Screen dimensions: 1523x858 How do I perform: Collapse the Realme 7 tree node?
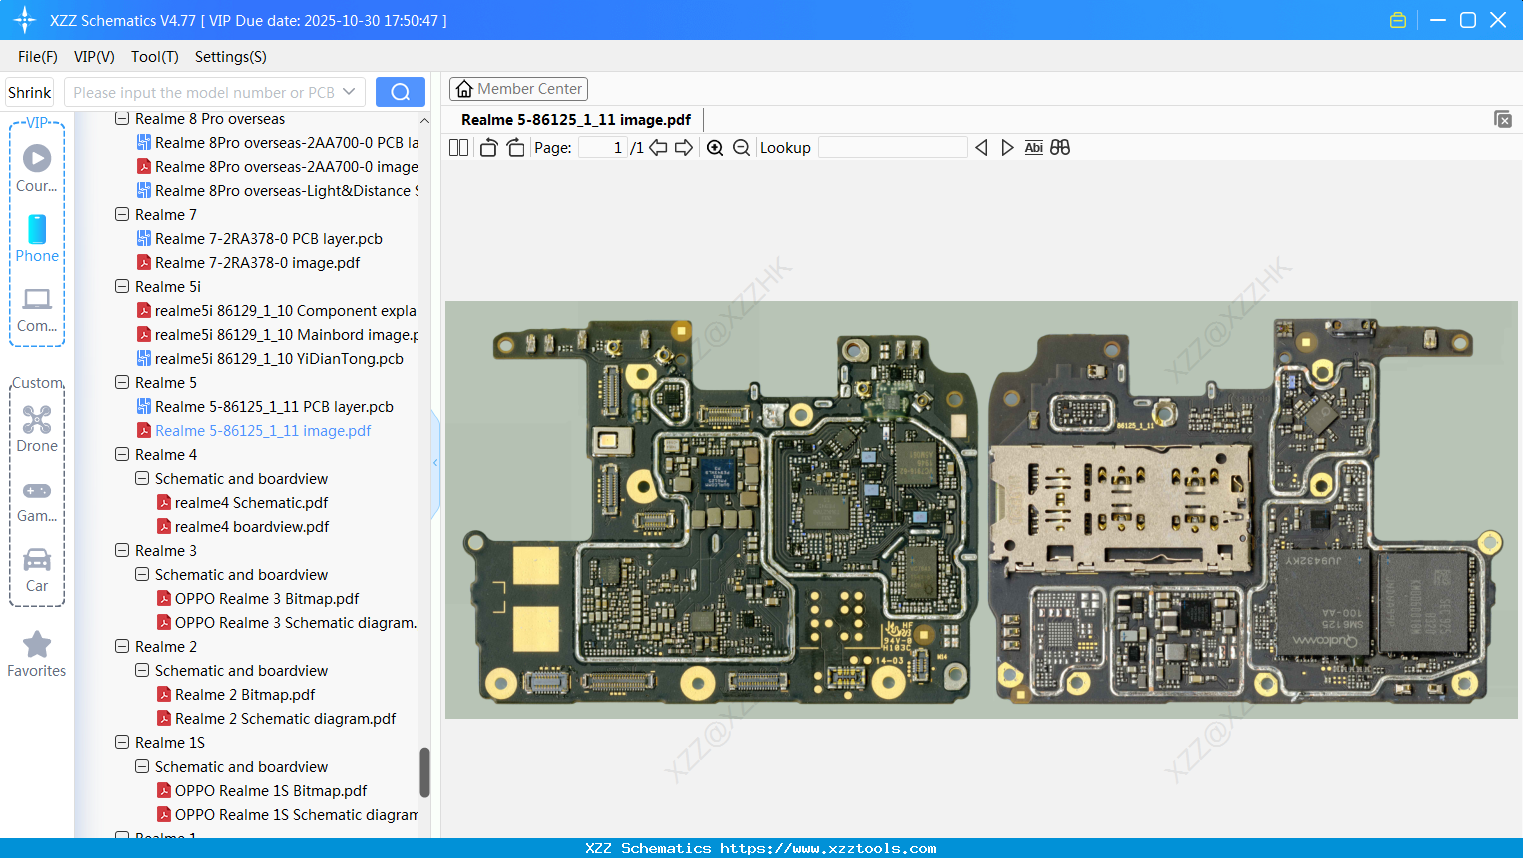click(122, 215)
